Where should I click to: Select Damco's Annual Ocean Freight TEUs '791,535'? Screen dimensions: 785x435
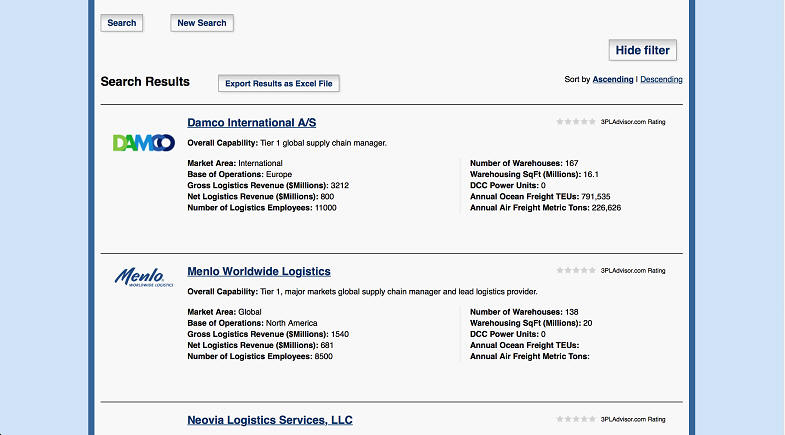[x=596, y=197]
